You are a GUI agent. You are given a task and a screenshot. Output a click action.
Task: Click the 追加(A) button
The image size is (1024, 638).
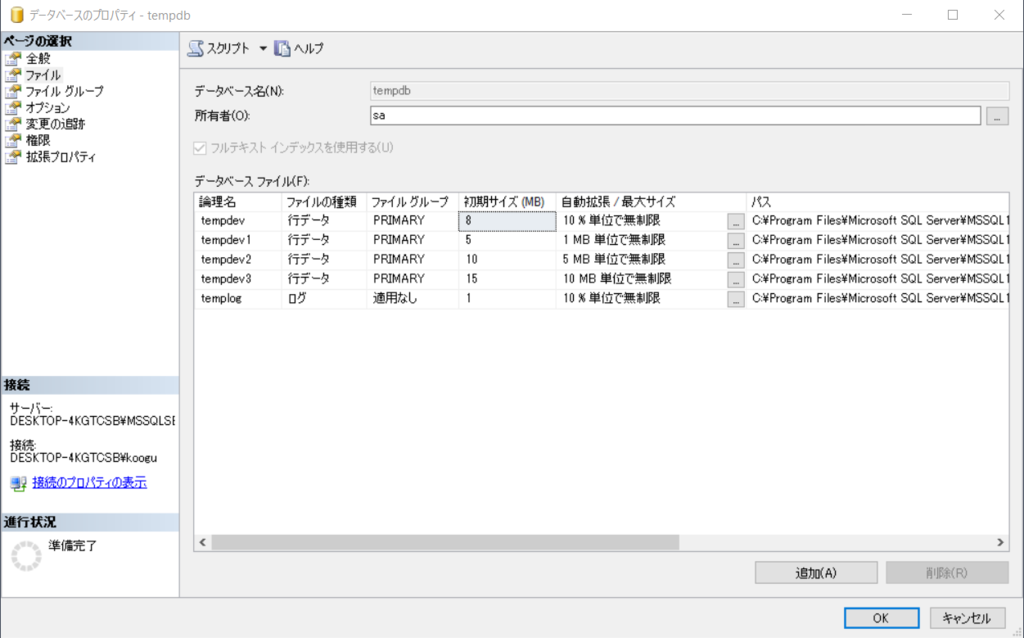click(x=816, y=571)
